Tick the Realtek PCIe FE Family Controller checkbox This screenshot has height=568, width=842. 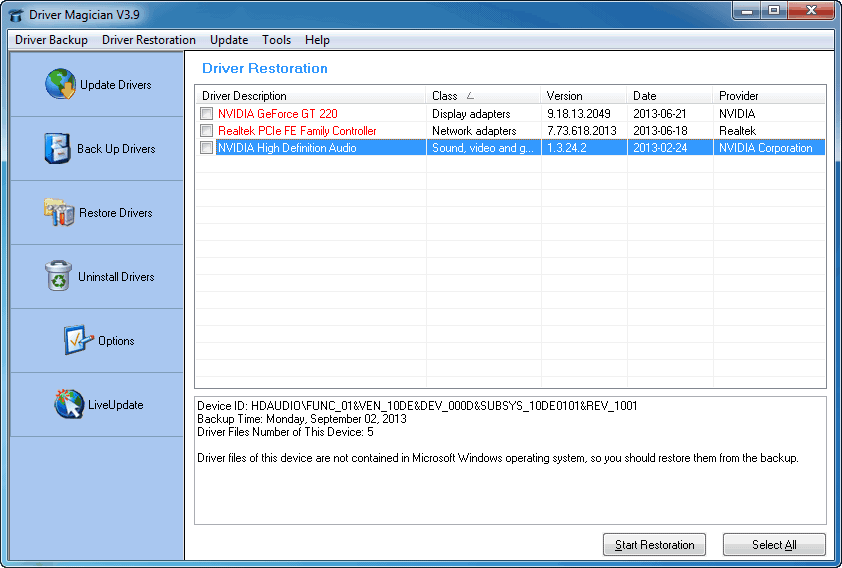point(206,131)
